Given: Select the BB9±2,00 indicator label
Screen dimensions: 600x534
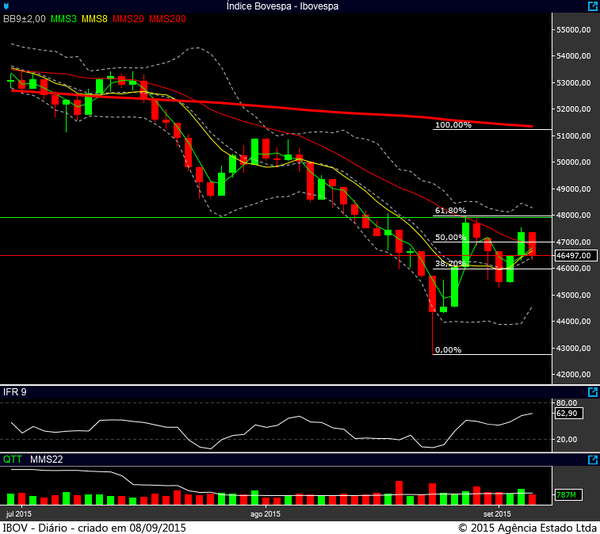Looking at the screenshot, I should click(x=24, y=19).
